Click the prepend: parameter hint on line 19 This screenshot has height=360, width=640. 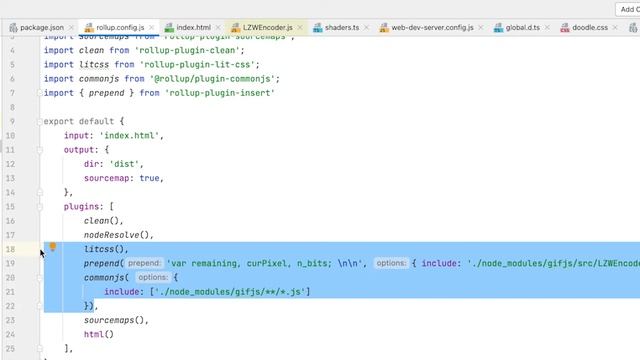144,263
